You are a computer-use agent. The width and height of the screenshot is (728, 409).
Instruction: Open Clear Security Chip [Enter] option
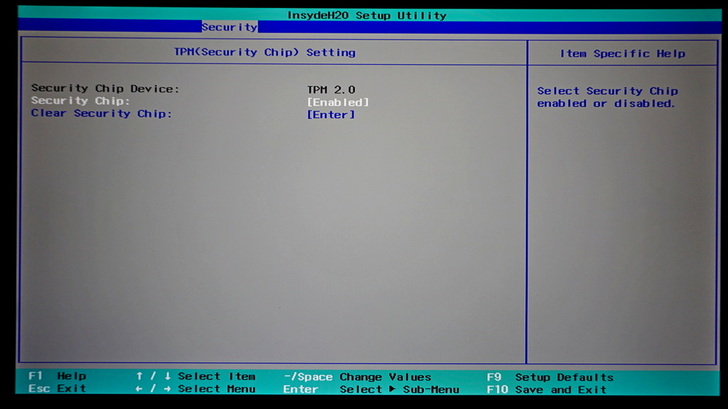point(331,114)
